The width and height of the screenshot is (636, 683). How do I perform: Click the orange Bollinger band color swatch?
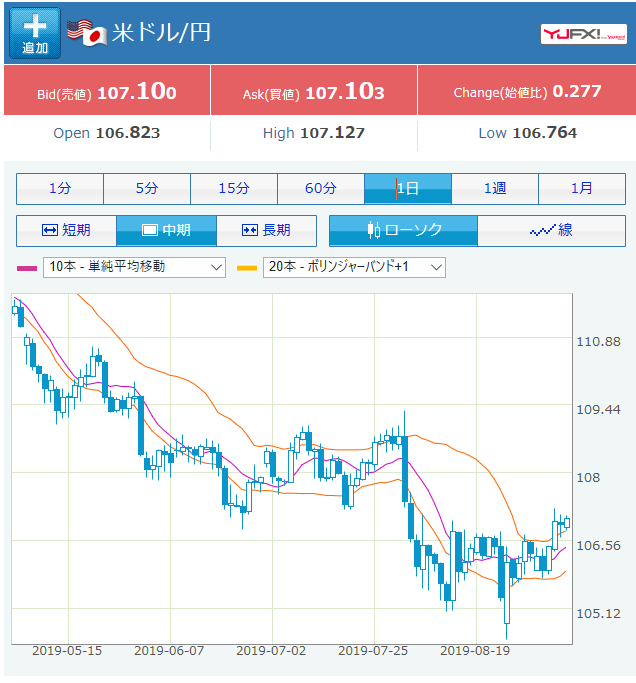tap(247, 268)
